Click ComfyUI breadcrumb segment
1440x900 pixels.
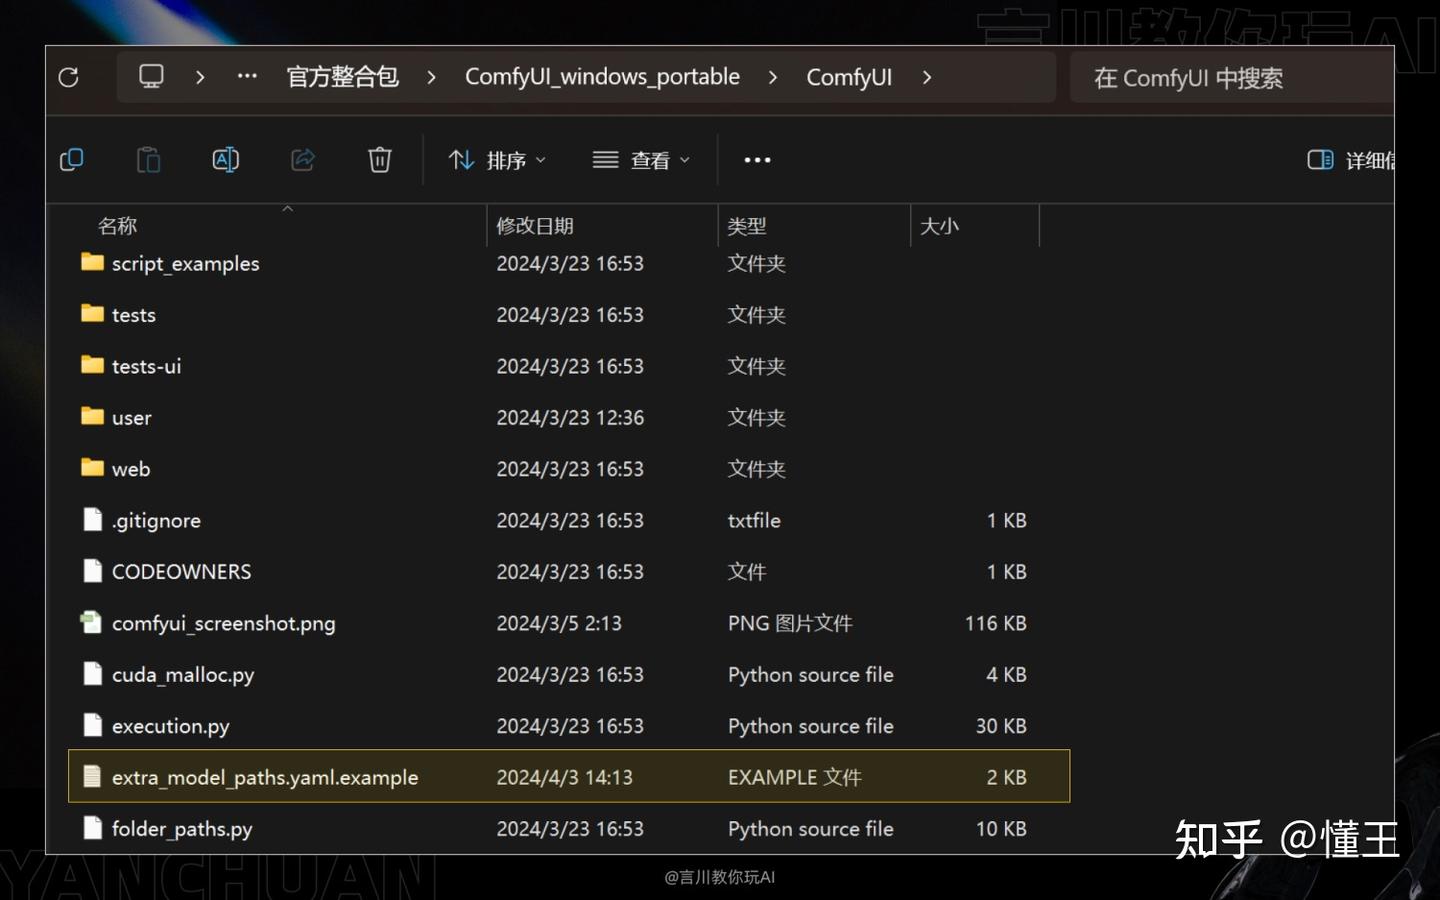849,77
